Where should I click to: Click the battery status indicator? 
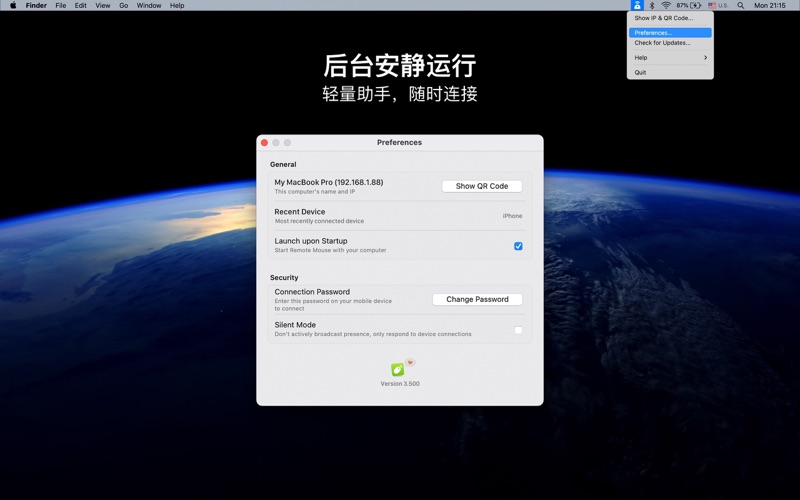(x=689, y=6)
